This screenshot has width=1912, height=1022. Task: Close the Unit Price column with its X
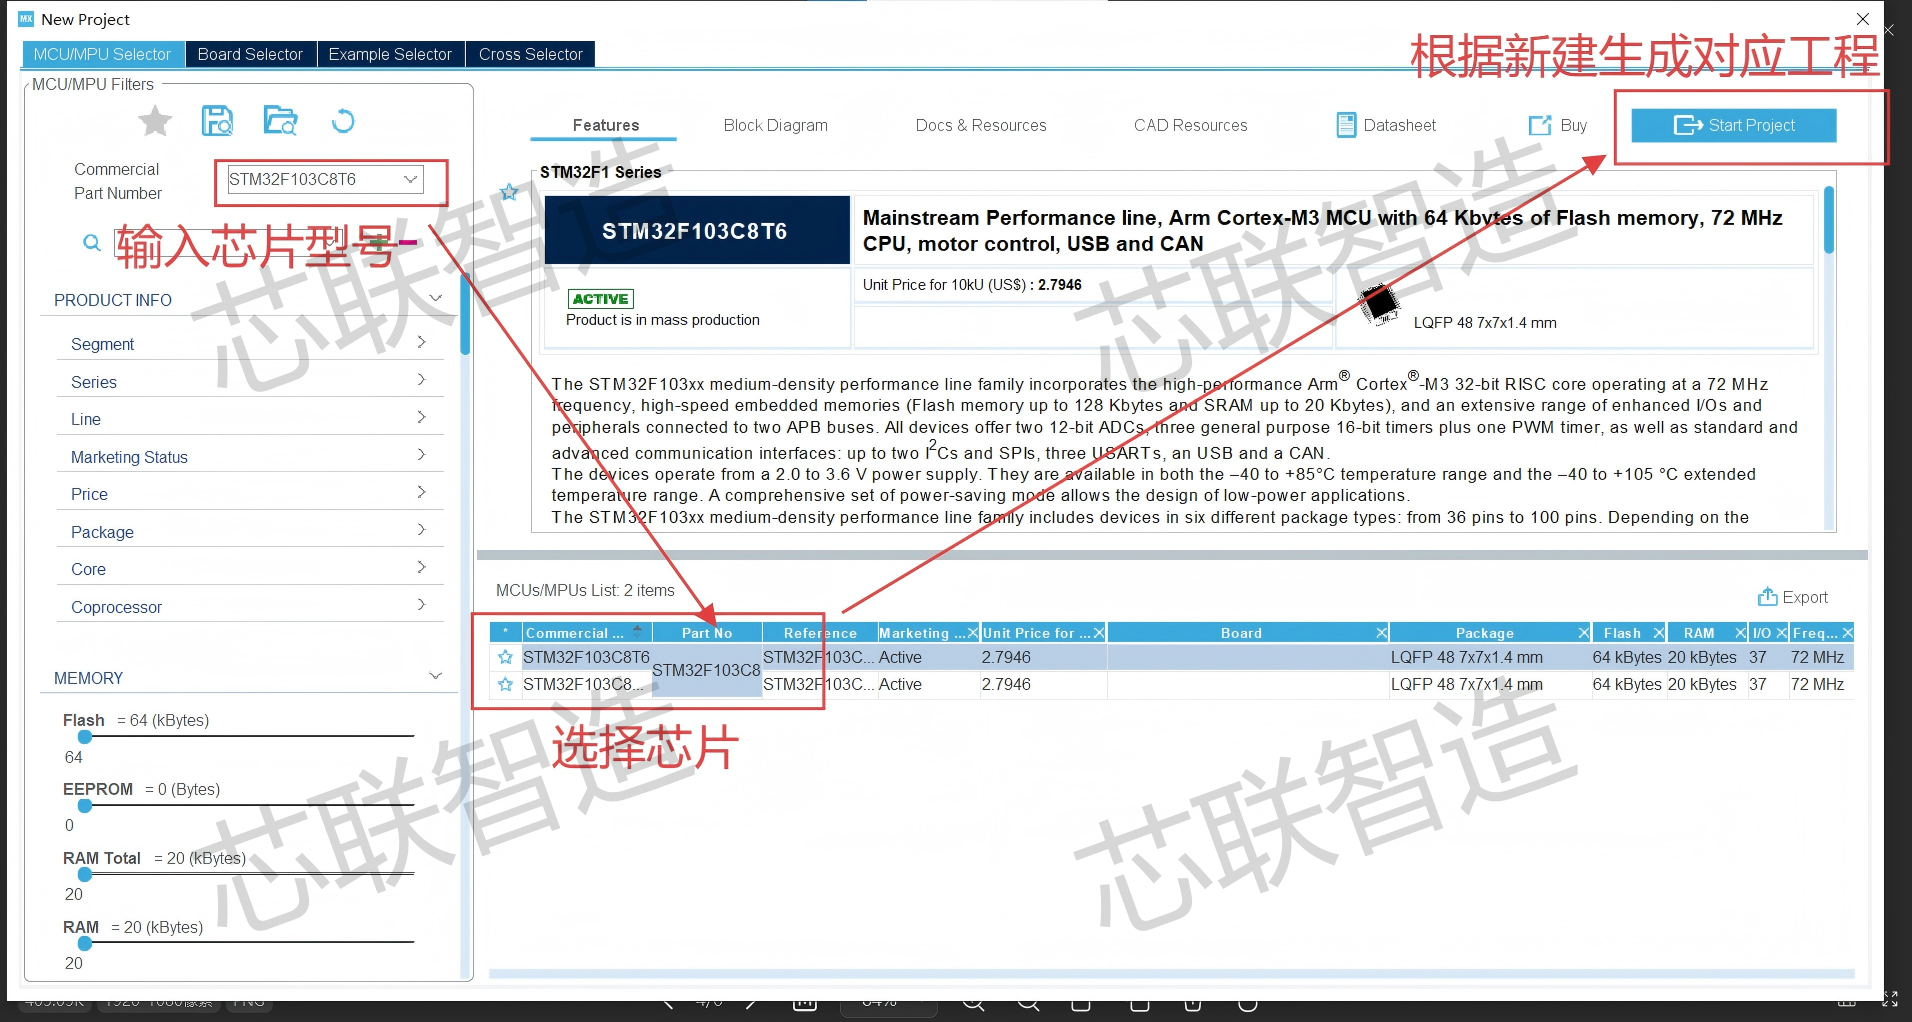coord(1098,633)
